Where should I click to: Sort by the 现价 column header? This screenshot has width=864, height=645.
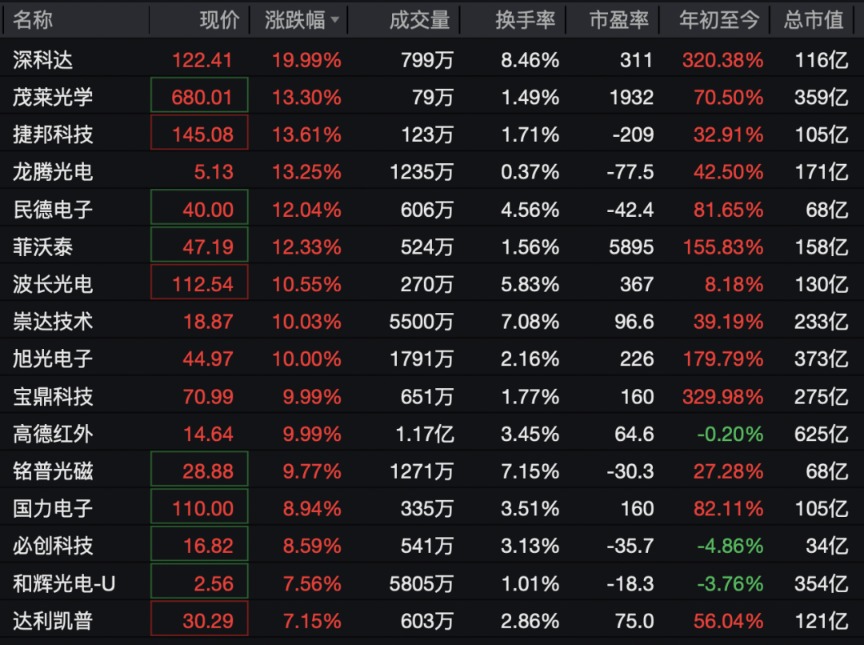point(219,20)
